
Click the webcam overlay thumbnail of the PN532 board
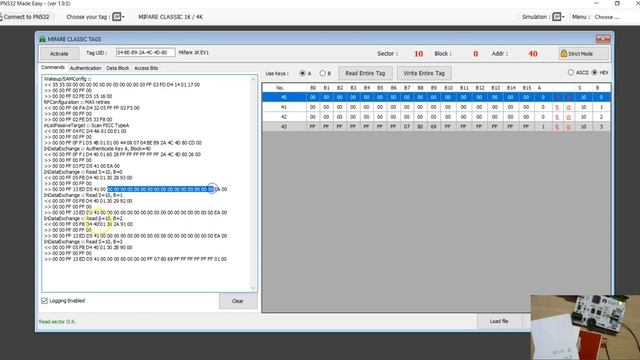(585, 327)
